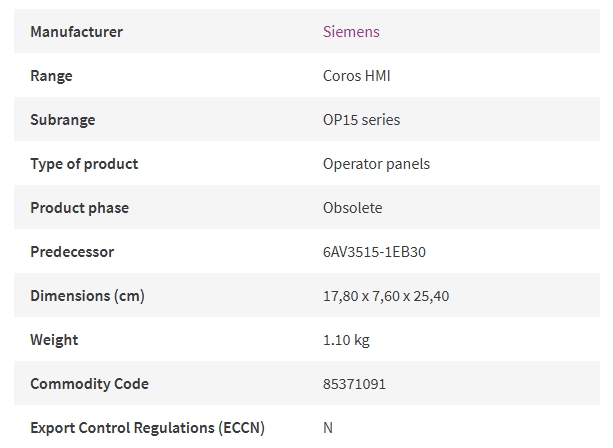The width and height of the screenshot is (613, 448).
Task: Click the Subrange label
Action: pyautogui.click(x=63, y=120)
